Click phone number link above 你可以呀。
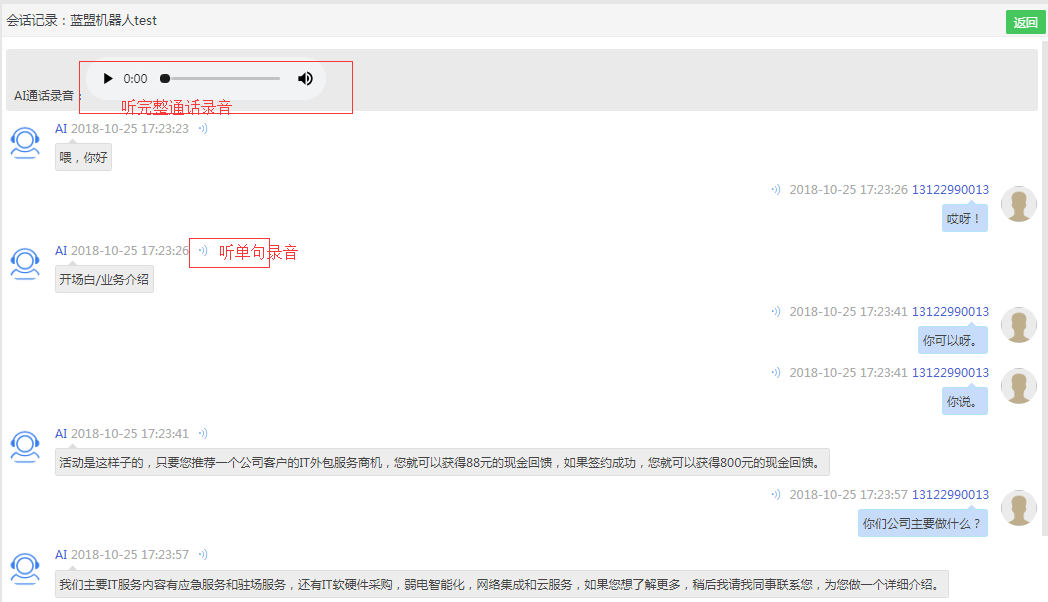This screenshot has width=1048, height=602. click(950, 312)
